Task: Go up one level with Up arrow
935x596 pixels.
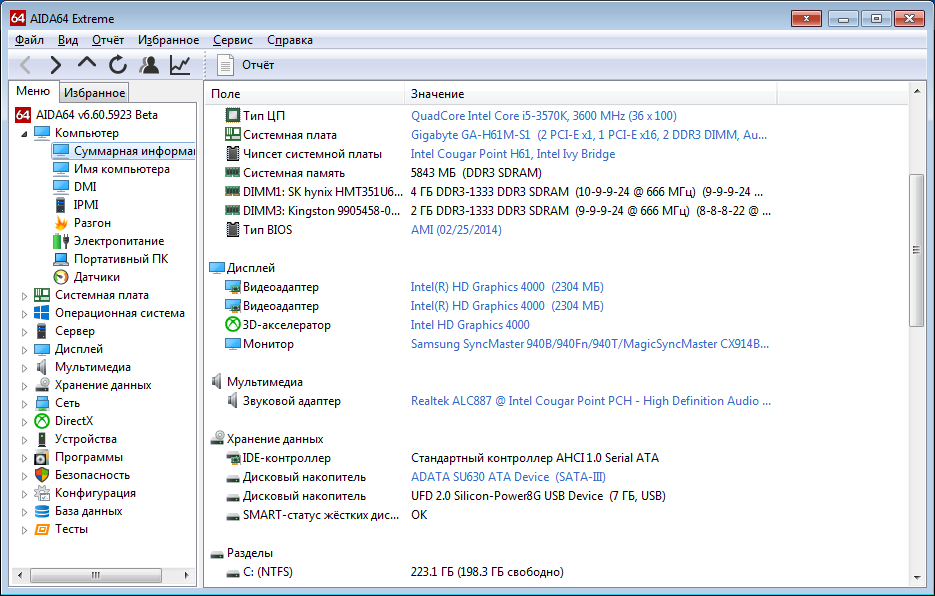Action: 87,65
